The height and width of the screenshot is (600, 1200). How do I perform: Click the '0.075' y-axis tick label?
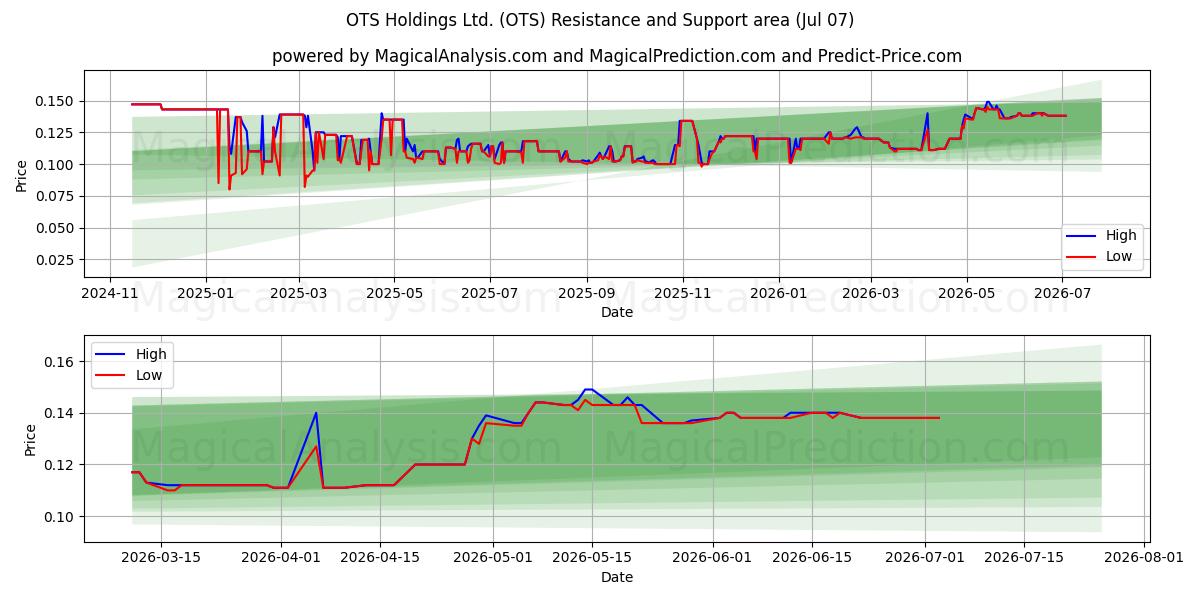tap(56, 196)
